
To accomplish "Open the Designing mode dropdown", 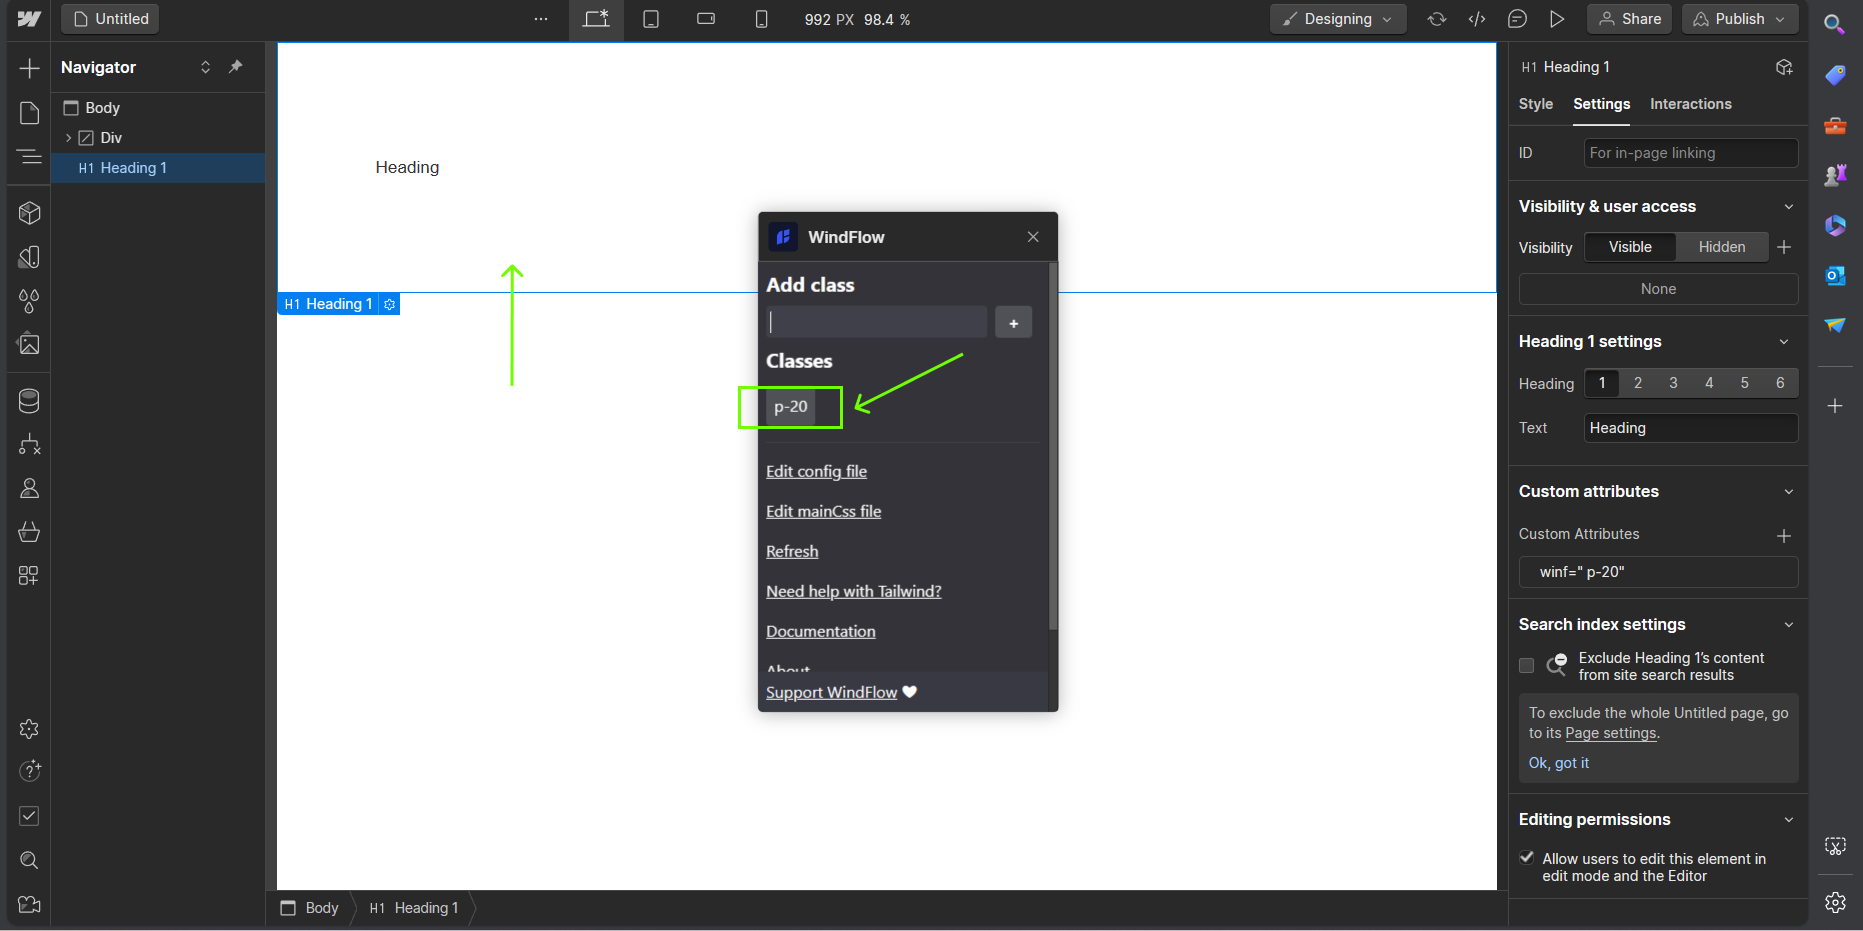I will click(1337, 19).
